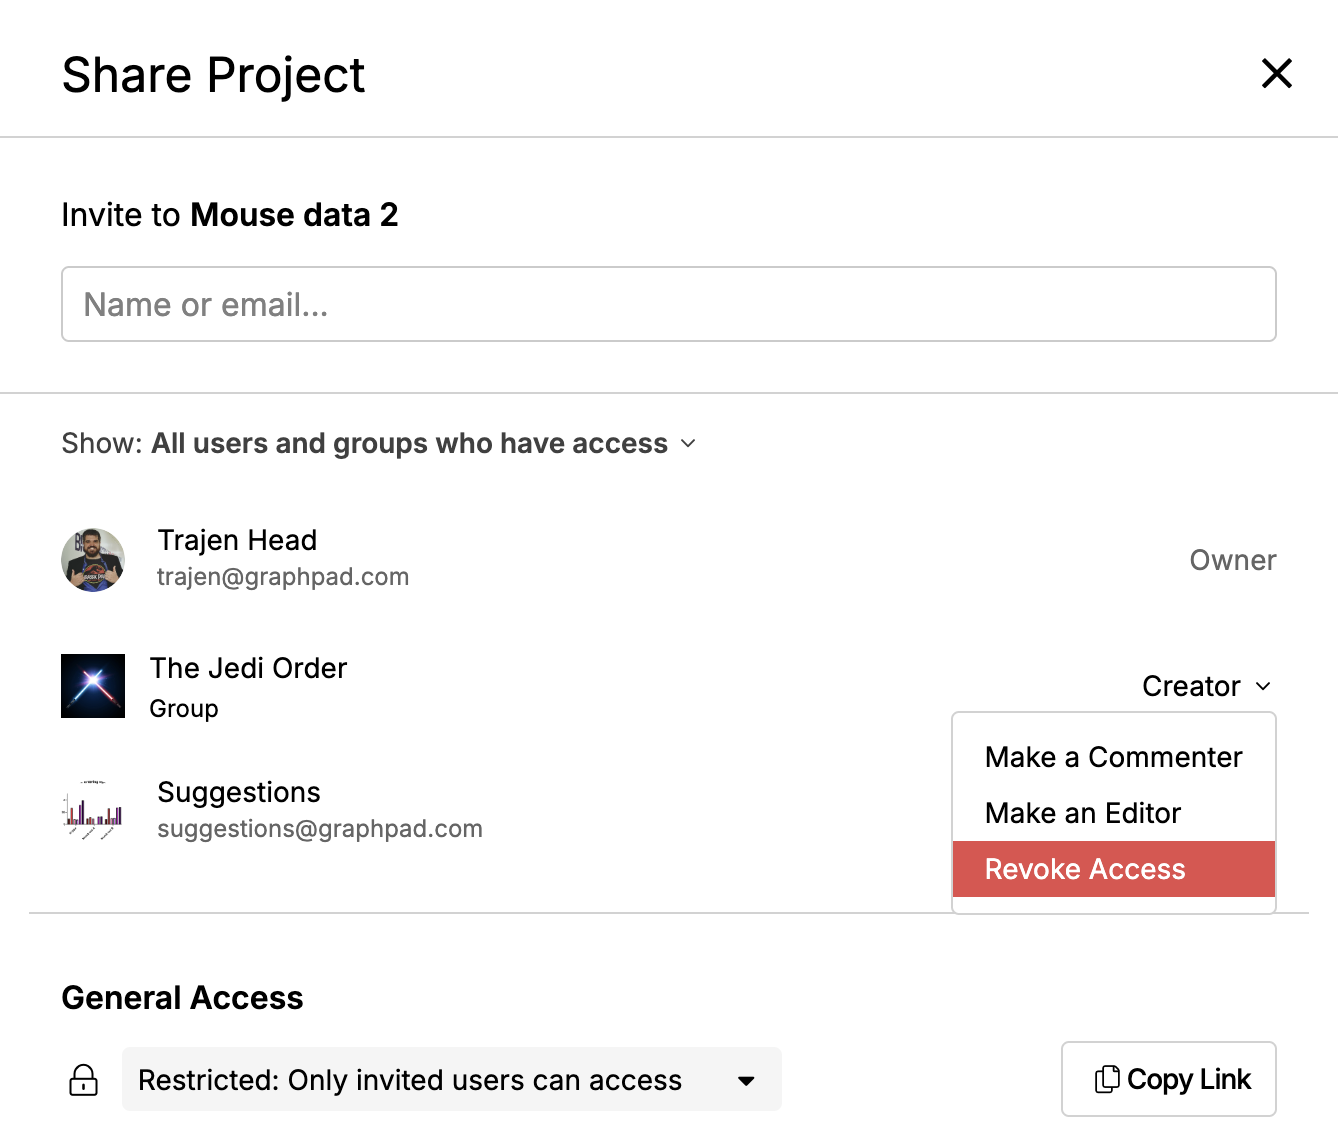The width and height of the screenshot is (1338, 1146).
Task: Open the Show filter for users with access
Action: 410,443
